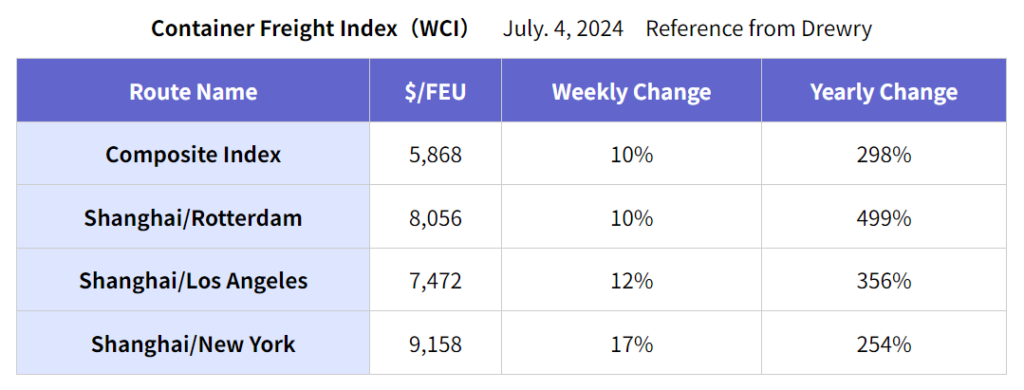Click the Composite Index row label
The height and width of the screenshot is (390, 1024).
point(193,154)
